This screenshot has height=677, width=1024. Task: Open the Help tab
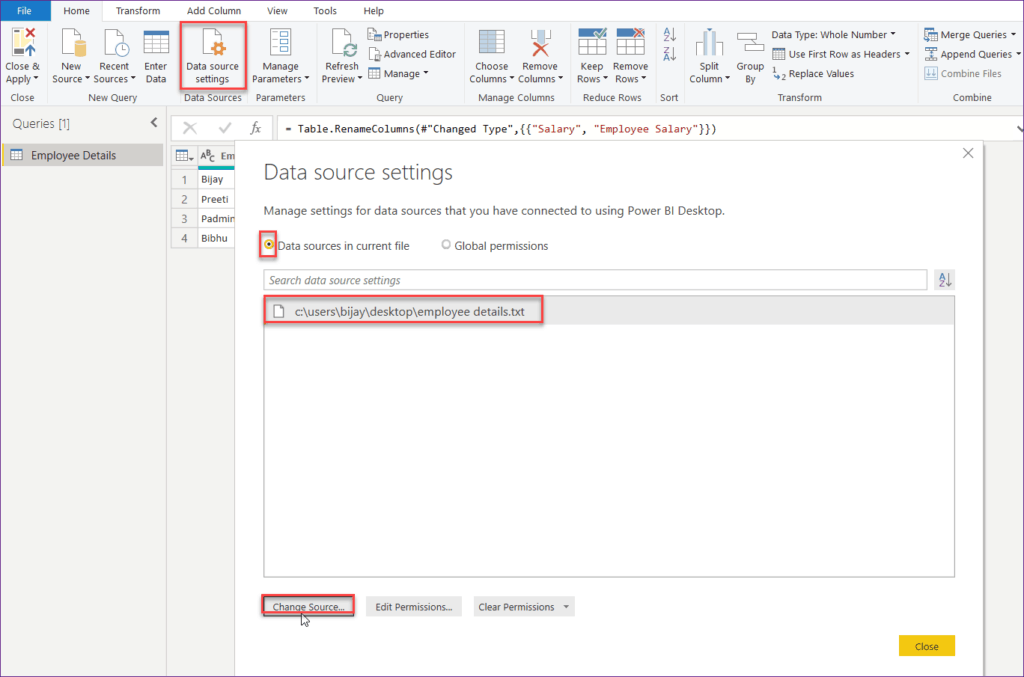[x=374, y=11]
